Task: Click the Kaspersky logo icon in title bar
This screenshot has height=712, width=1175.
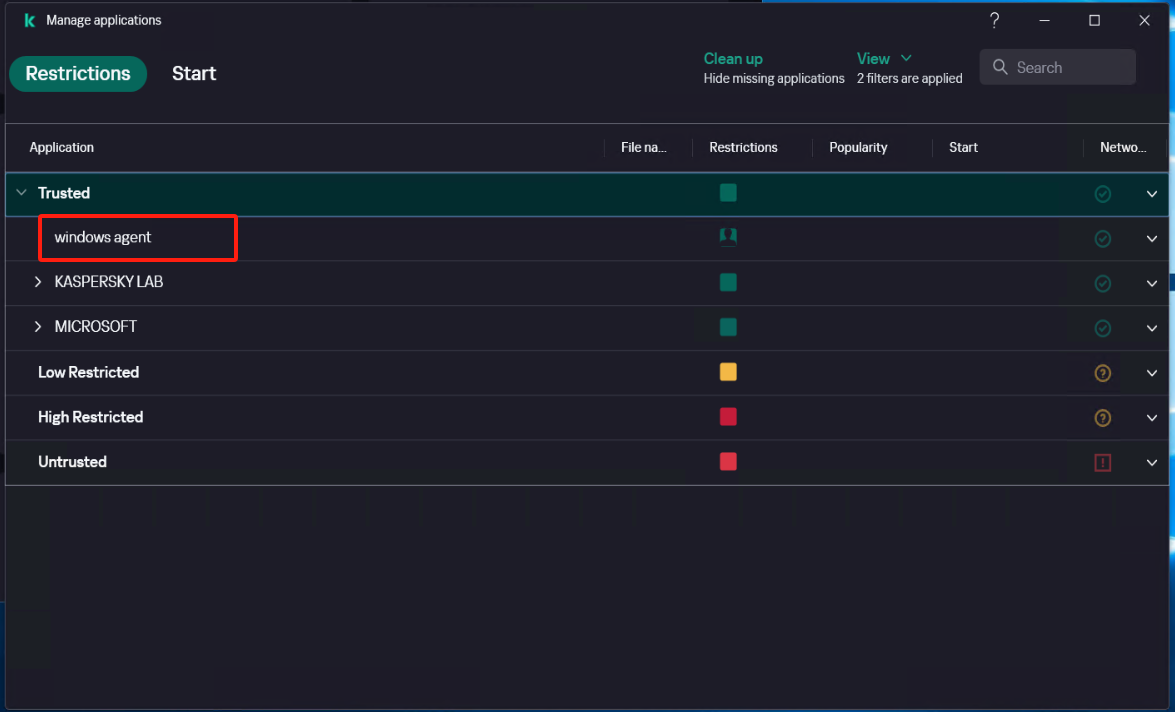Action: point(29,20)
